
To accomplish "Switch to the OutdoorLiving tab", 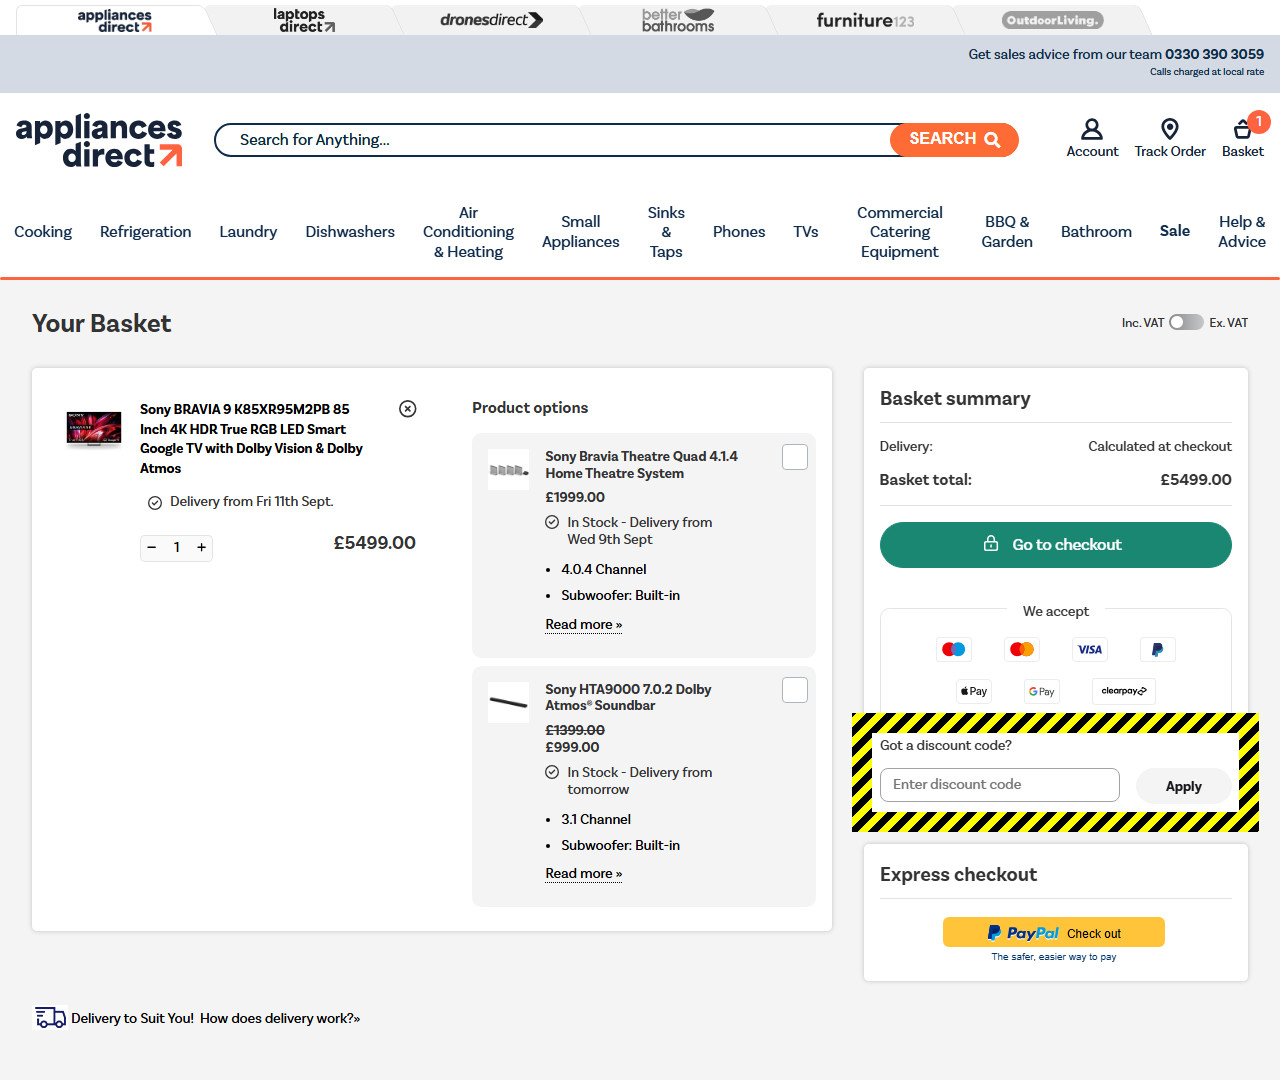I will point(1052,20).
